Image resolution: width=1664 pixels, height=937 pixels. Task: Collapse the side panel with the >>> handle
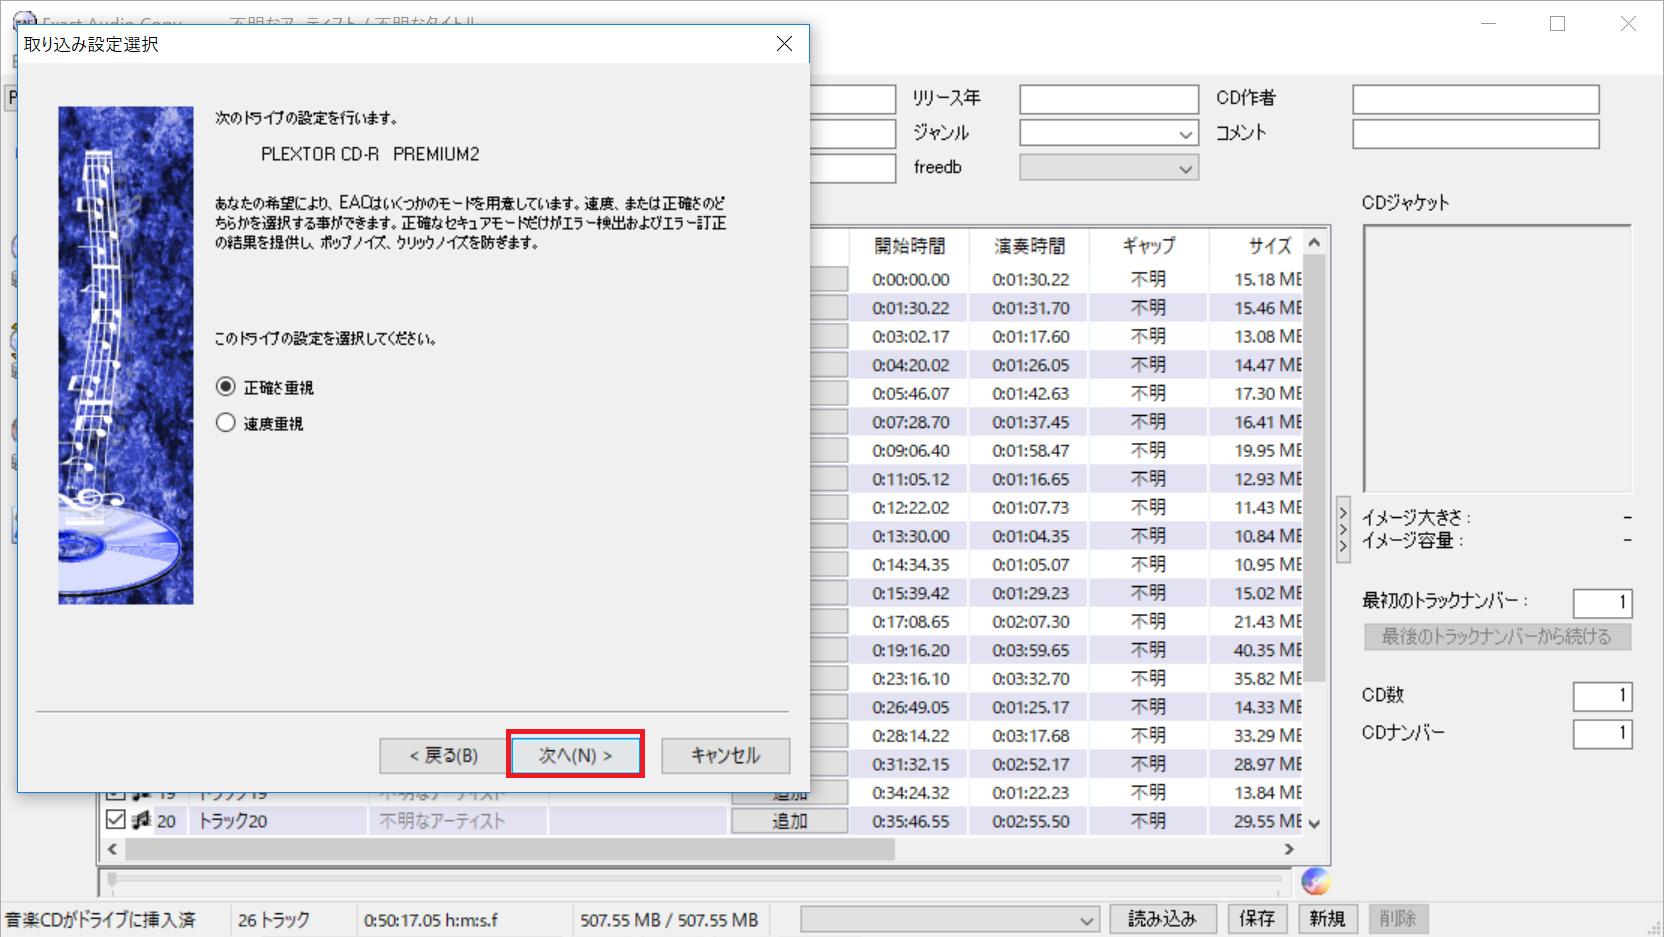click(x=1343, y=529)
